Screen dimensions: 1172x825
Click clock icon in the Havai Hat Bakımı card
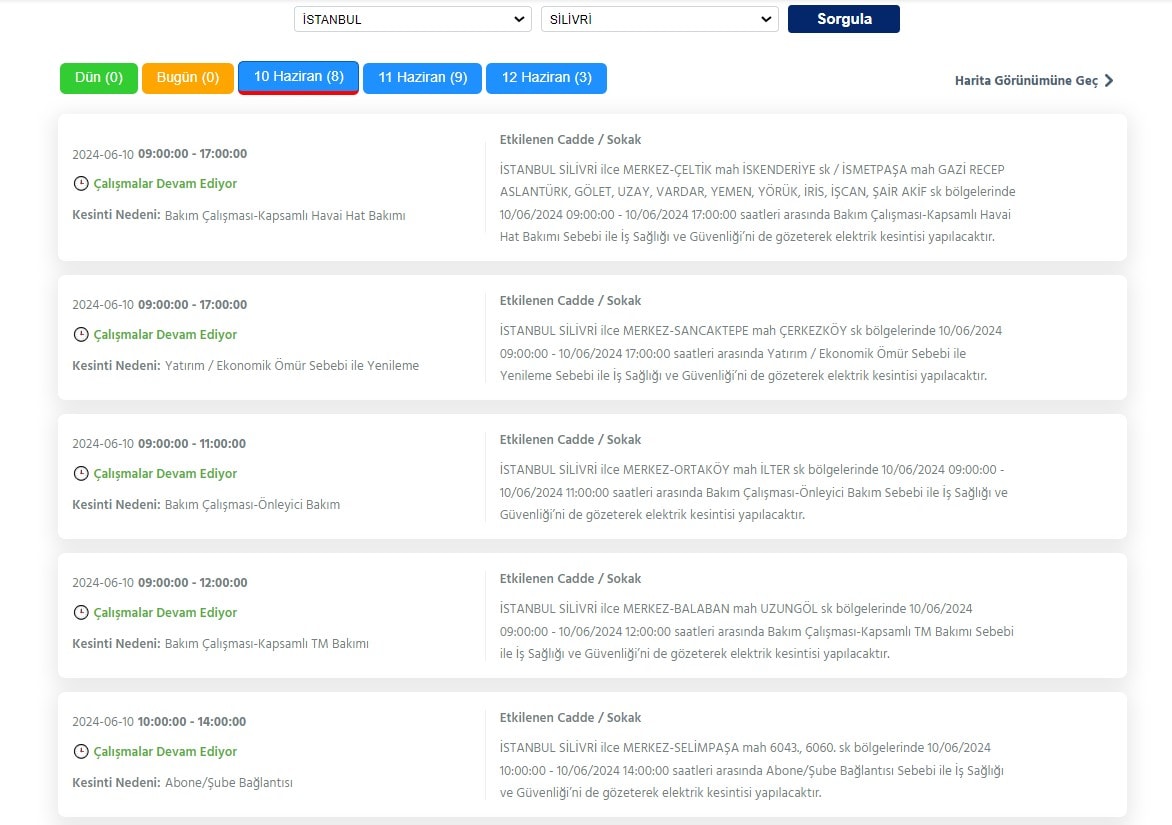81,183
